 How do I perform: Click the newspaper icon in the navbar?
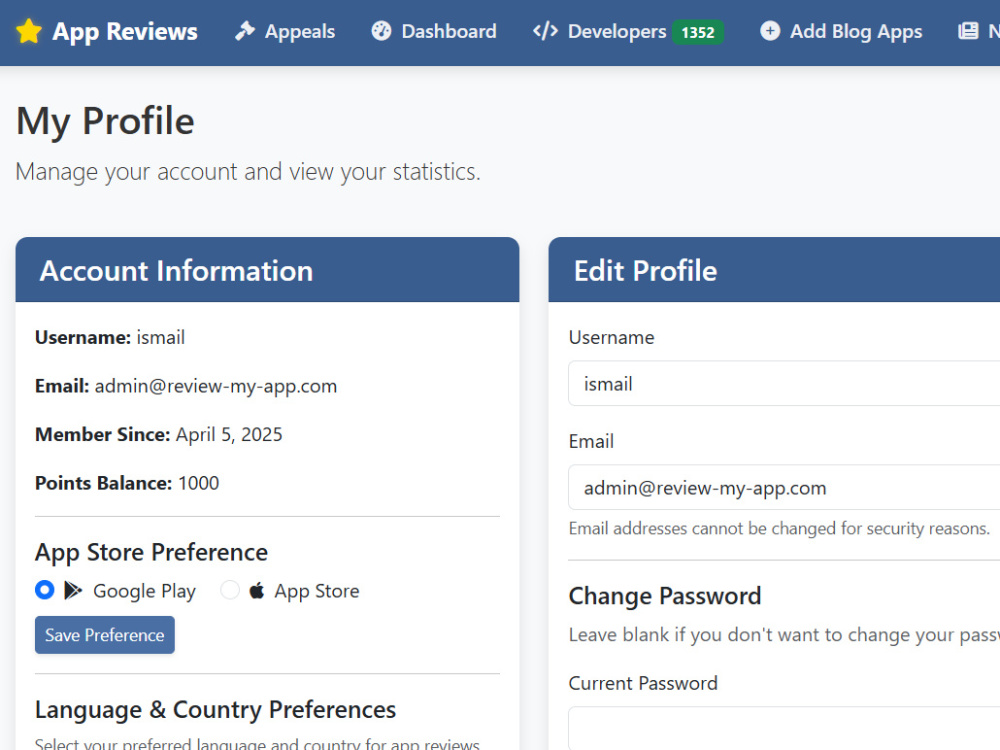point(968,31)
